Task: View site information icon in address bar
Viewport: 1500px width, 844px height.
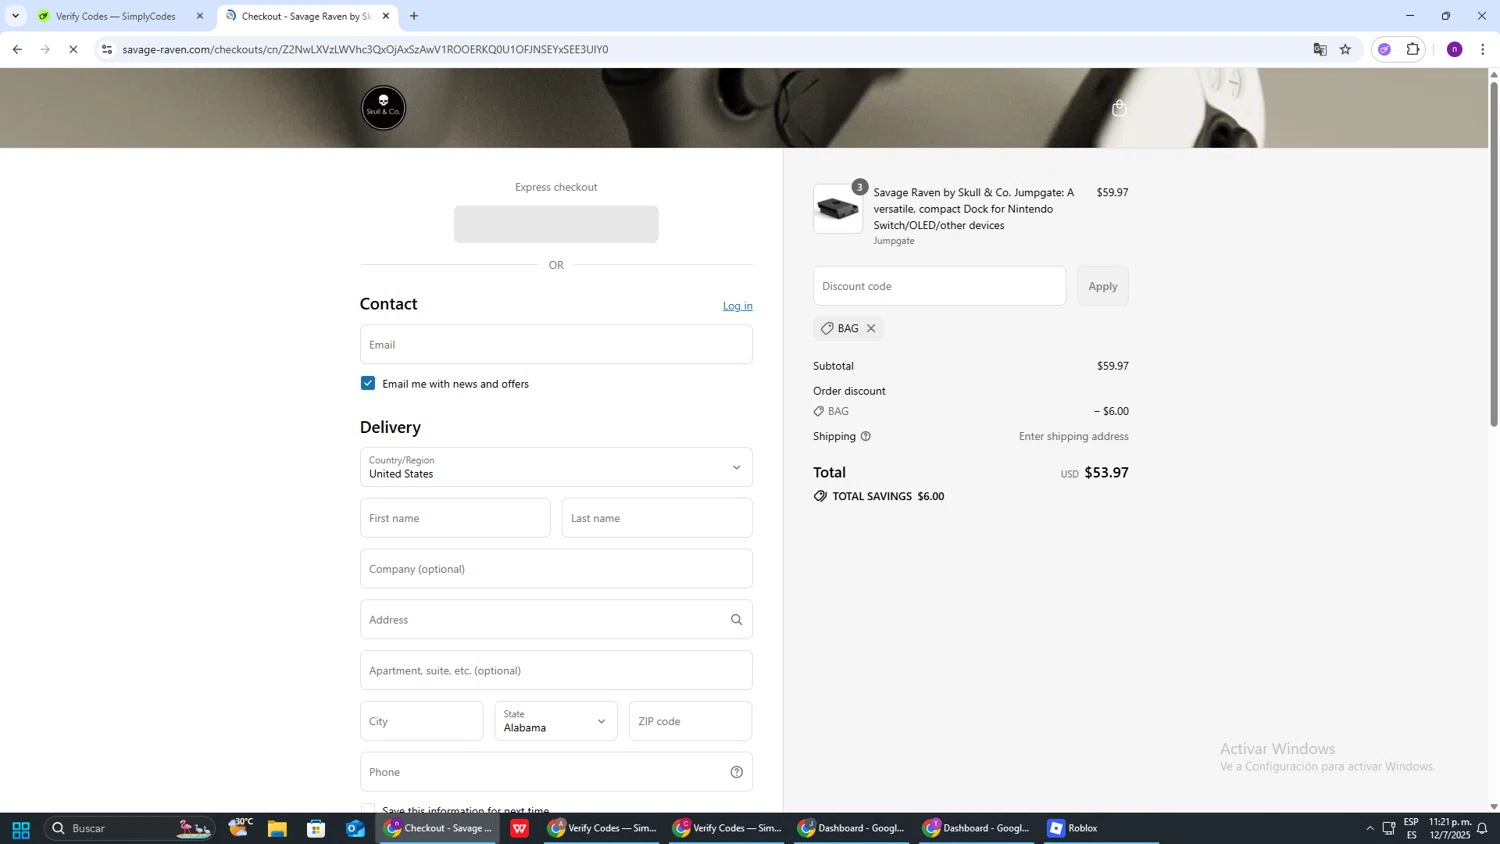Action: point(107,49)
